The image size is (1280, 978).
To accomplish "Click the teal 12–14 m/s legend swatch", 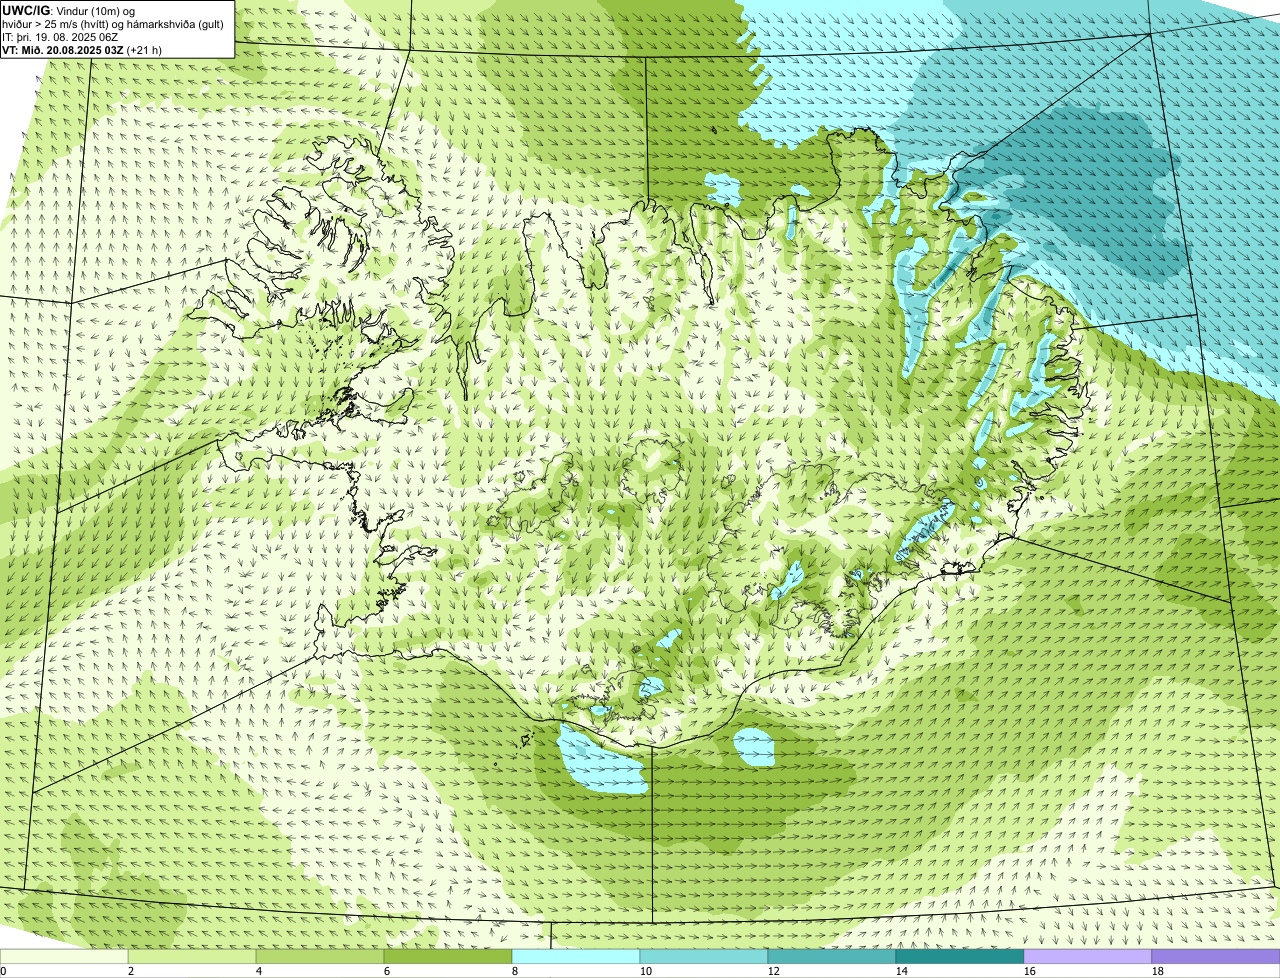I will pyautogui.click(x=832, y=956).
